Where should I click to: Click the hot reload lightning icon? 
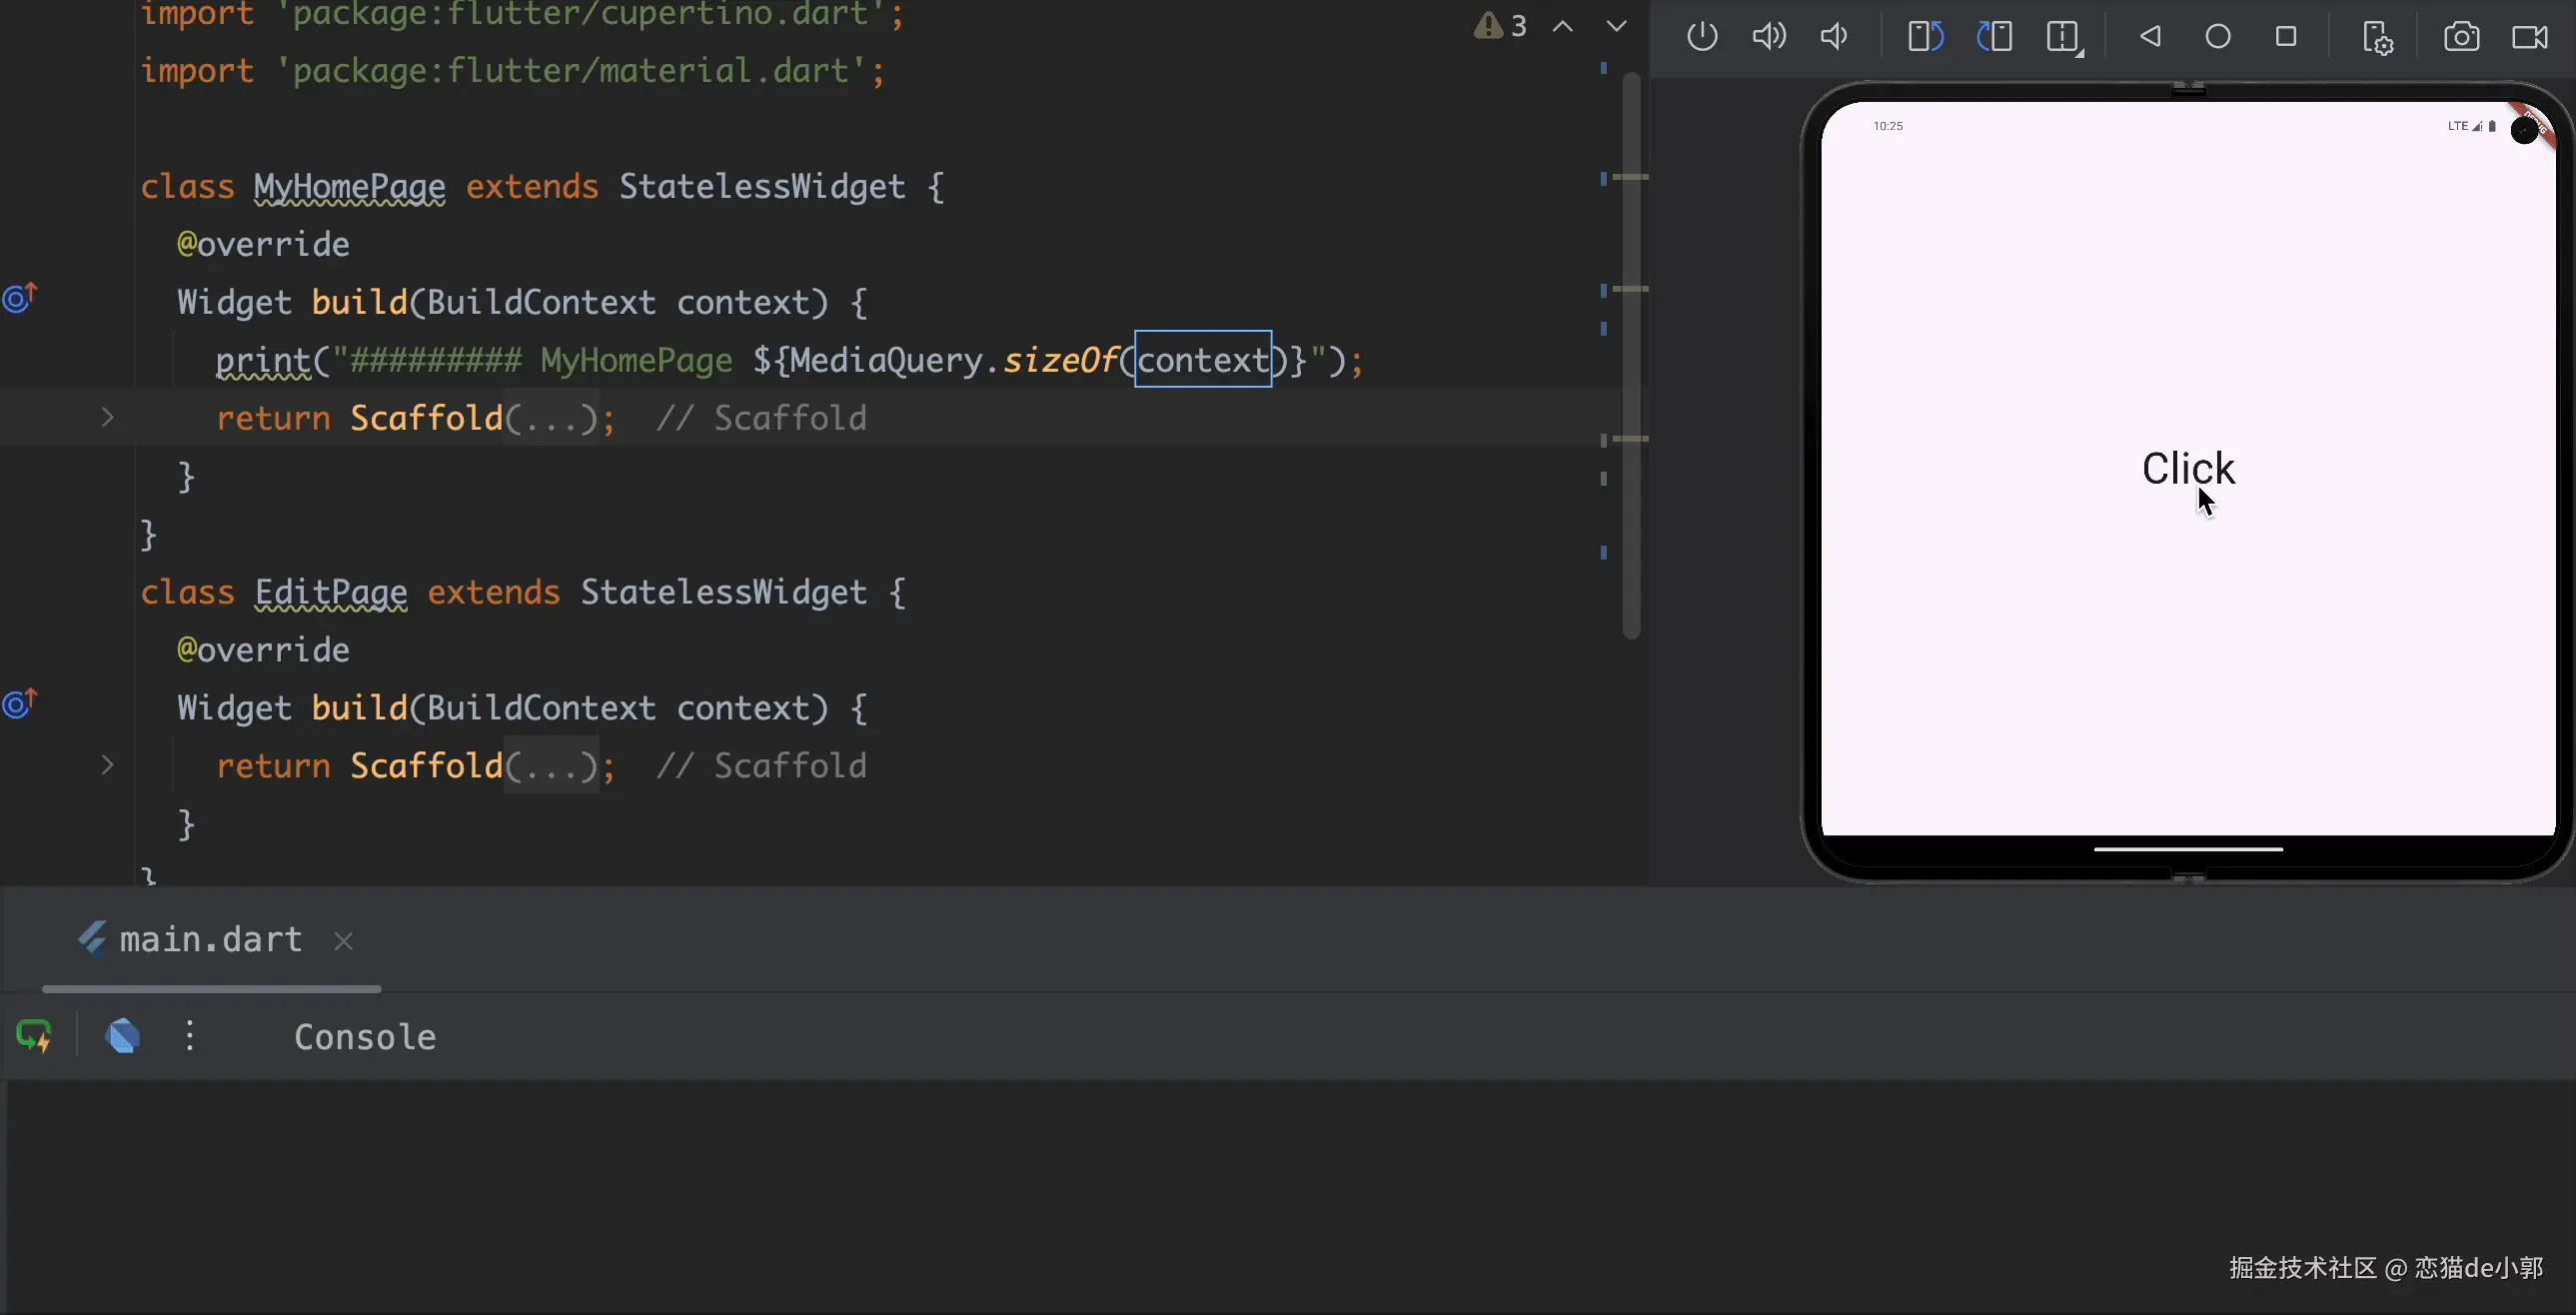[35, 1036]
